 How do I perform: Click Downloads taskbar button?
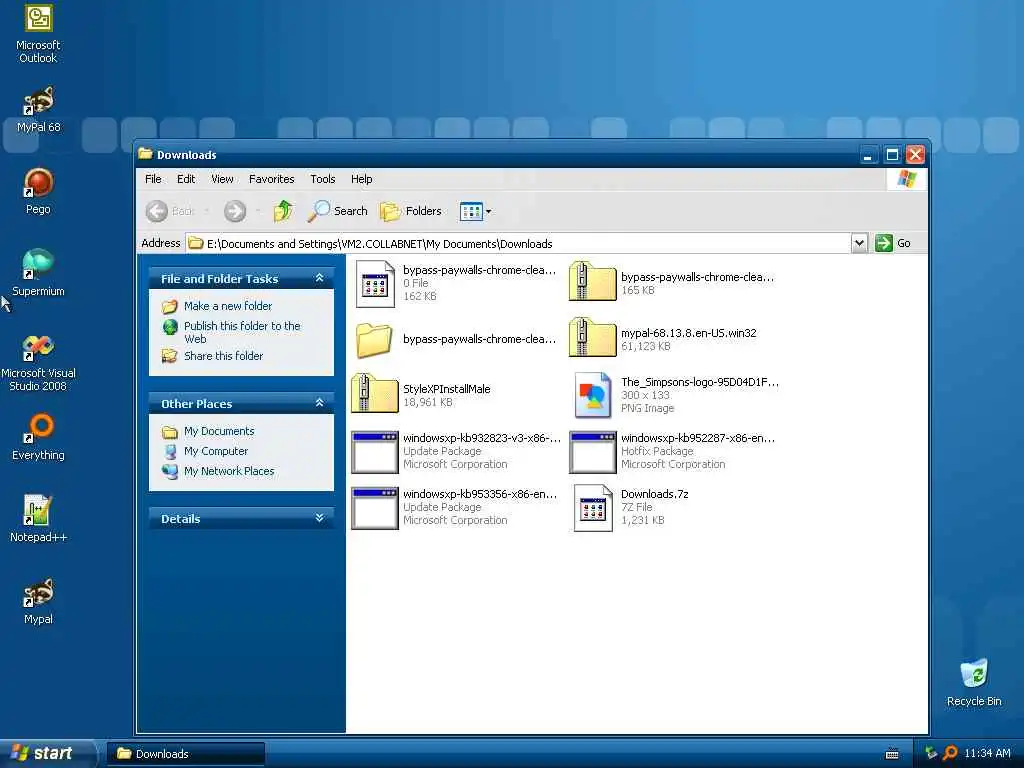point(186,754)
